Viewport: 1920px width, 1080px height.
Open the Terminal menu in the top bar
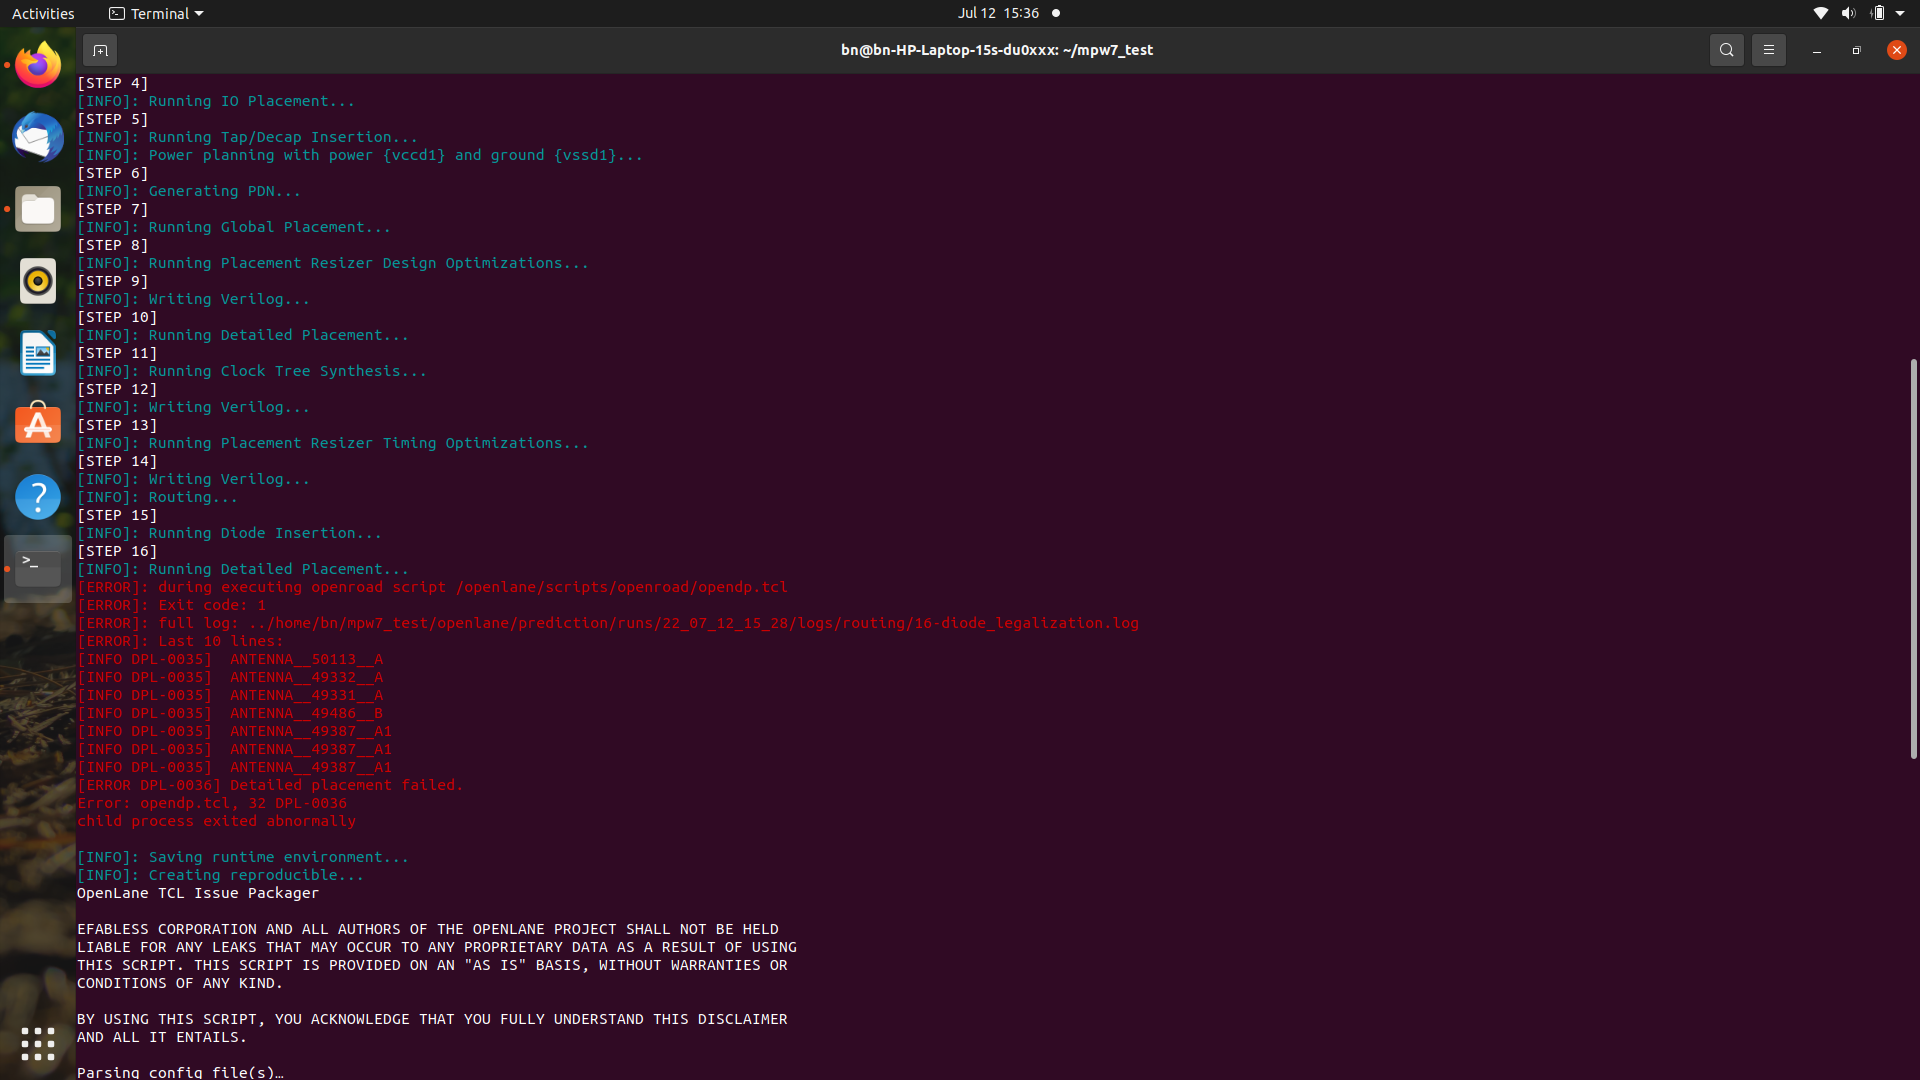(x=155, y=13)
